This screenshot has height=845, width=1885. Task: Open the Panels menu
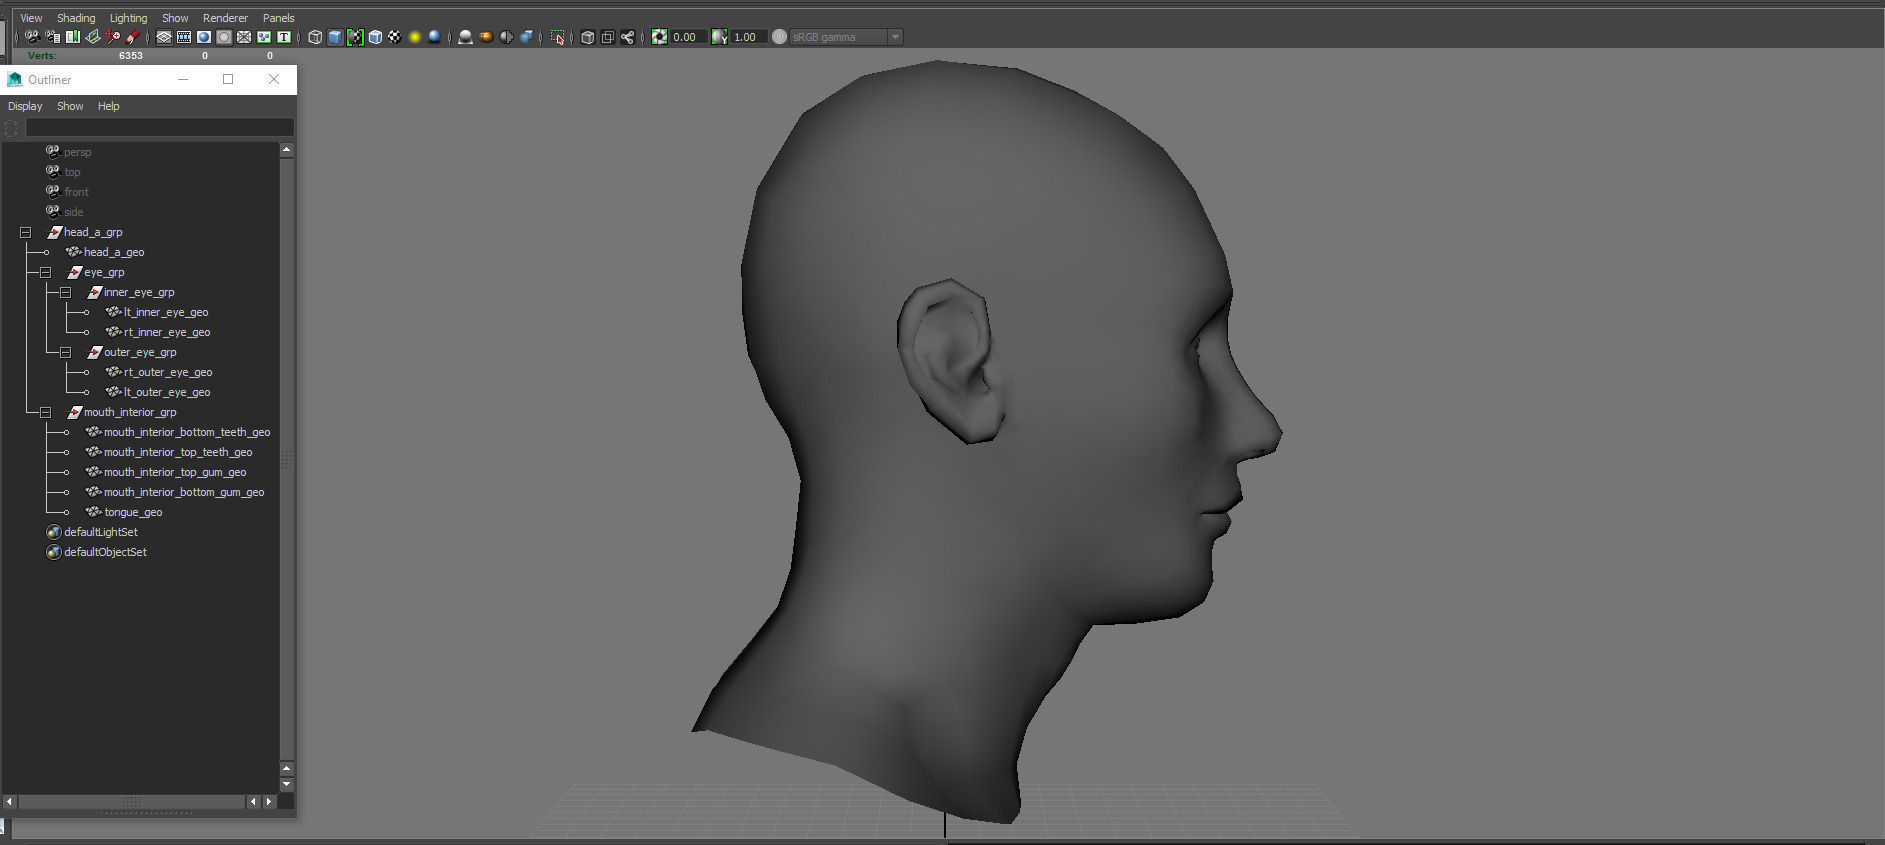coord(278,18)
